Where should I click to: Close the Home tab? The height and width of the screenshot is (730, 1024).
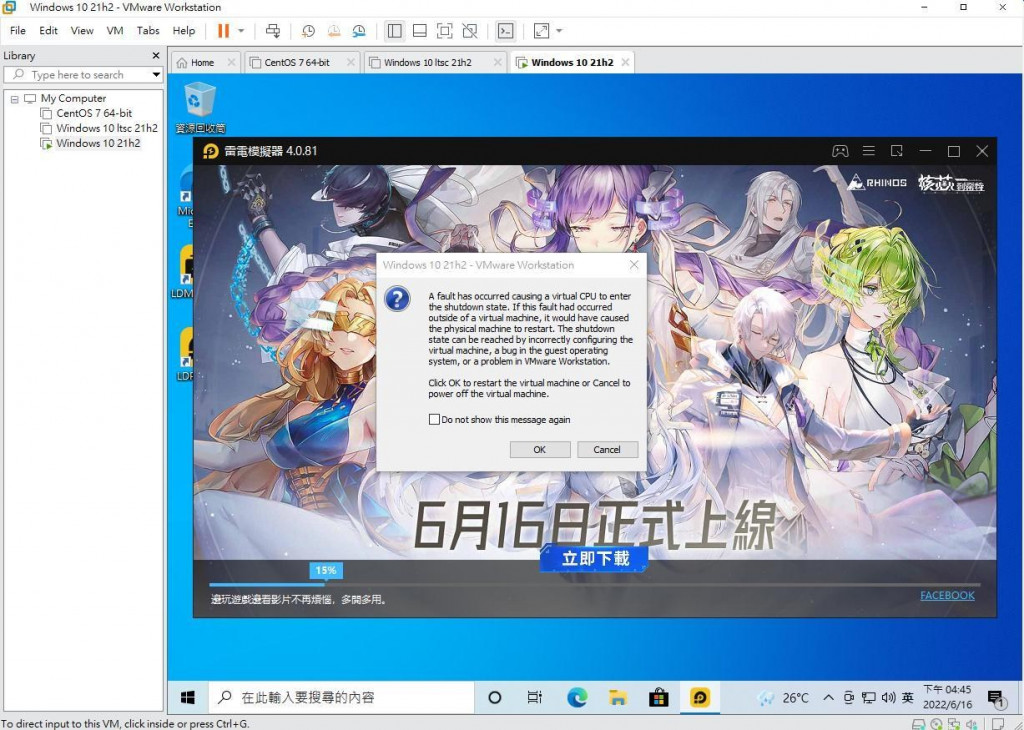[231, 62]
